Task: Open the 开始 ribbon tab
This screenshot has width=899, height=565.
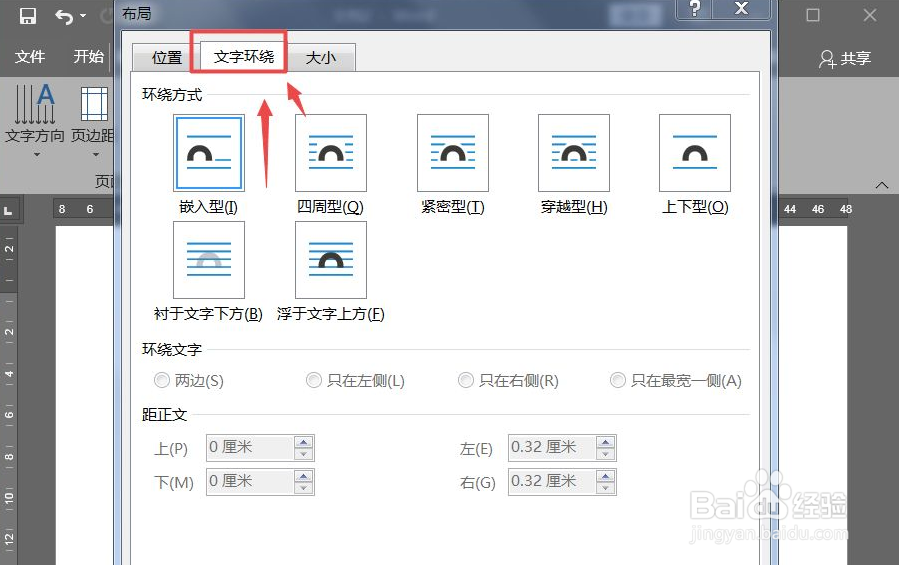Action: pyautogui.click(x=89, y=56)
